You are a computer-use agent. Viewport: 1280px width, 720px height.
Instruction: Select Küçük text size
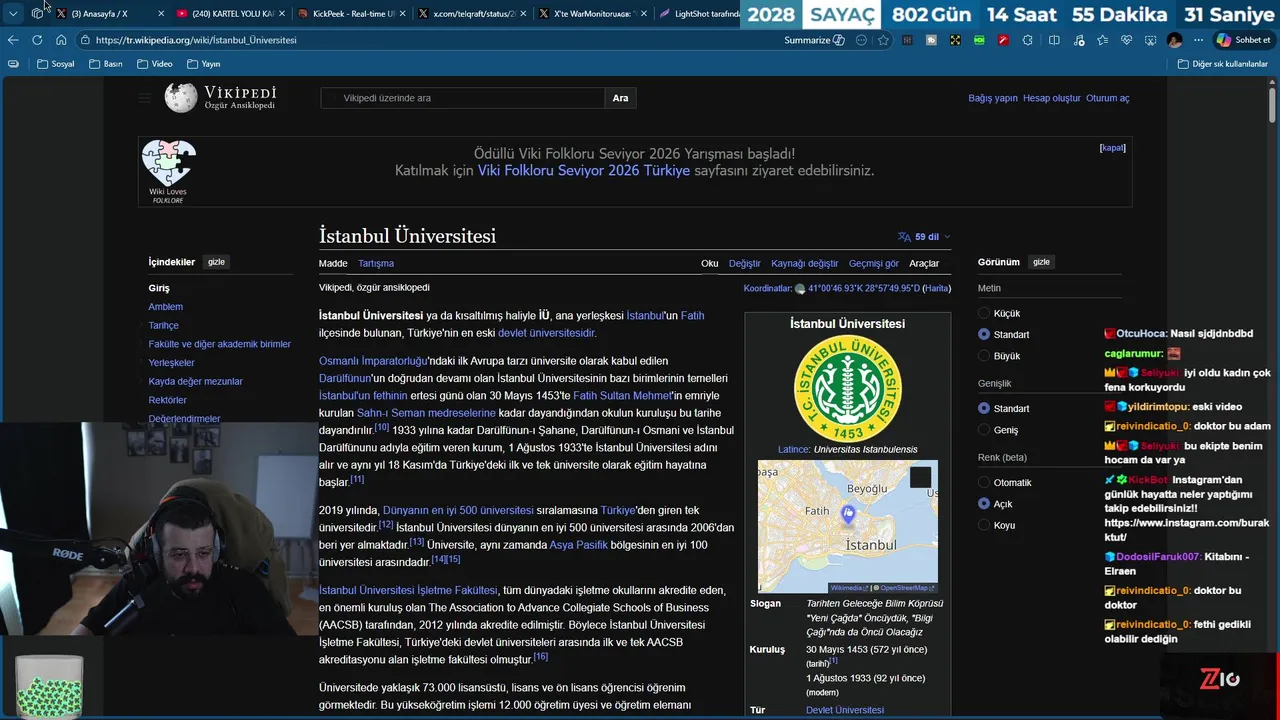(984, 313)
